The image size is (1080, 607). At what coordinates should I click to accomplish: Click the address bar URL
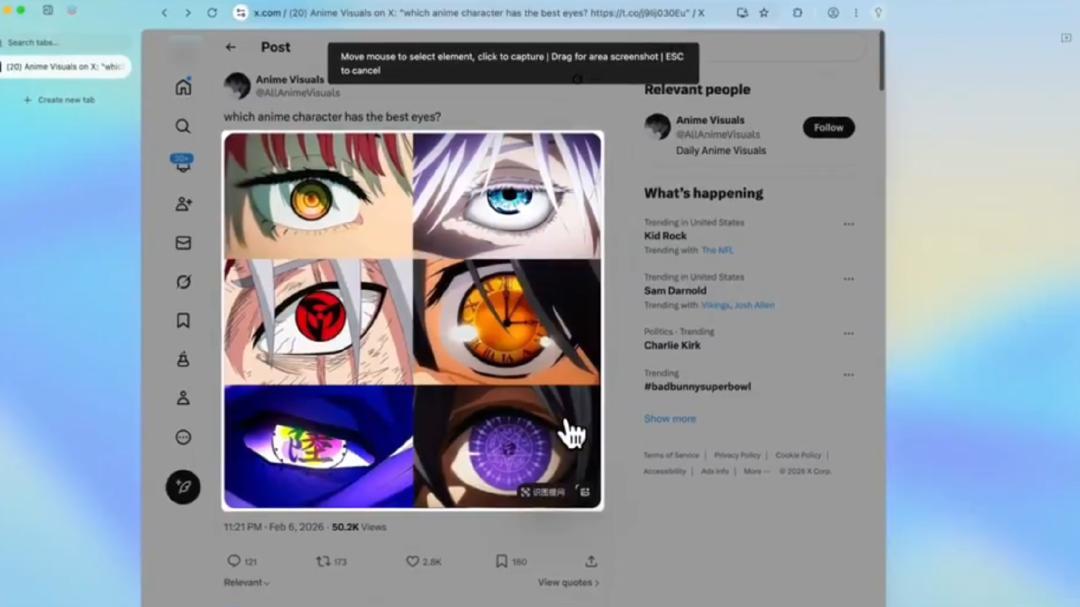point(479,12)
